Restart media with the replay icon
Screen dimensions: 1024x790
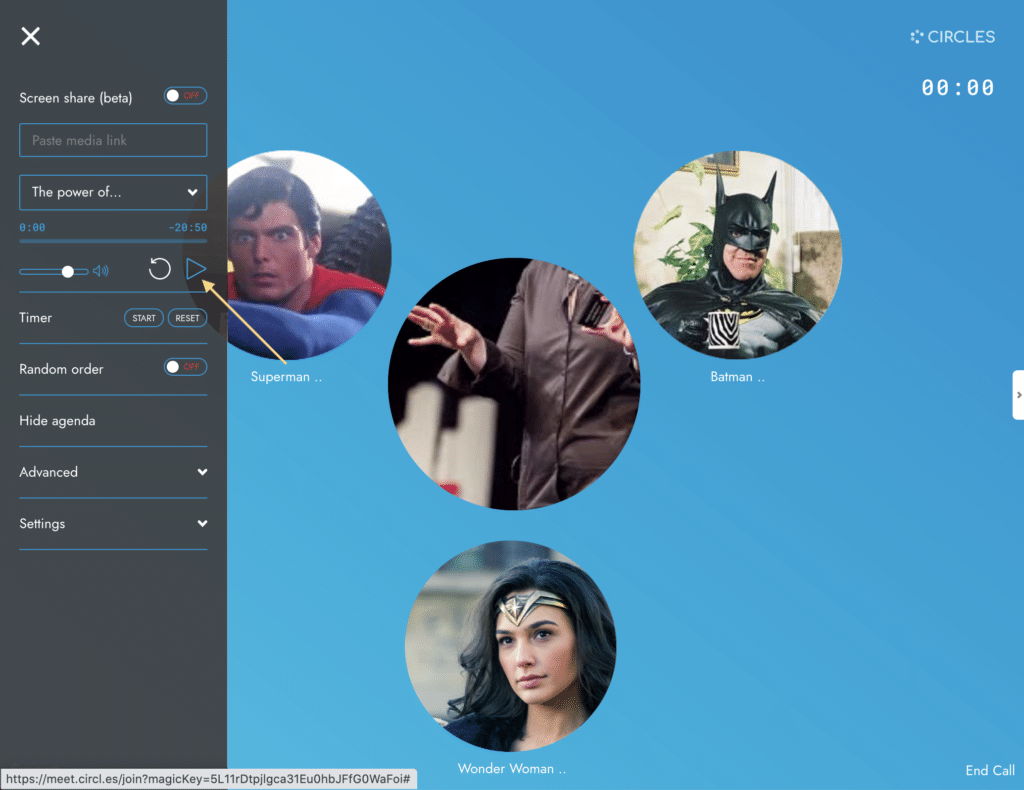pyautogui.click(x=159, y=269)
